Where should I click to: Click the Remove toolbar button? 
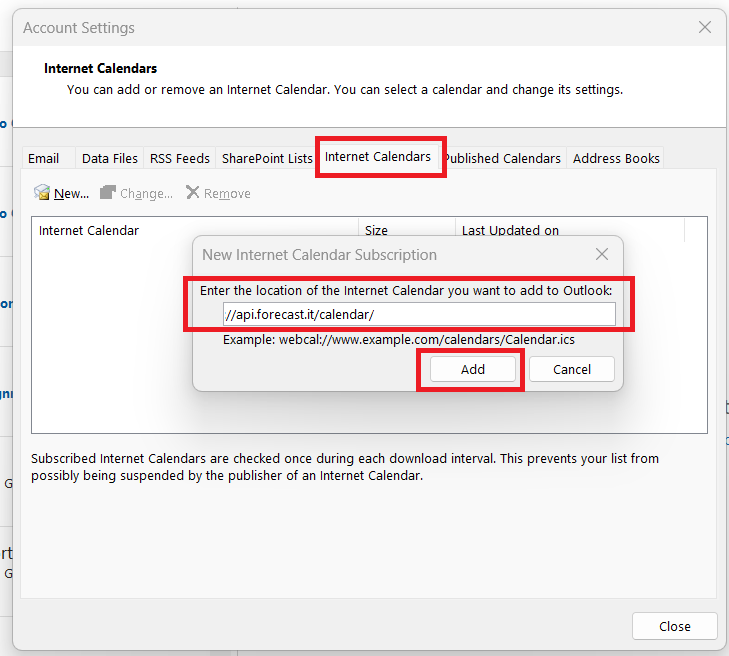click(219, 193)
